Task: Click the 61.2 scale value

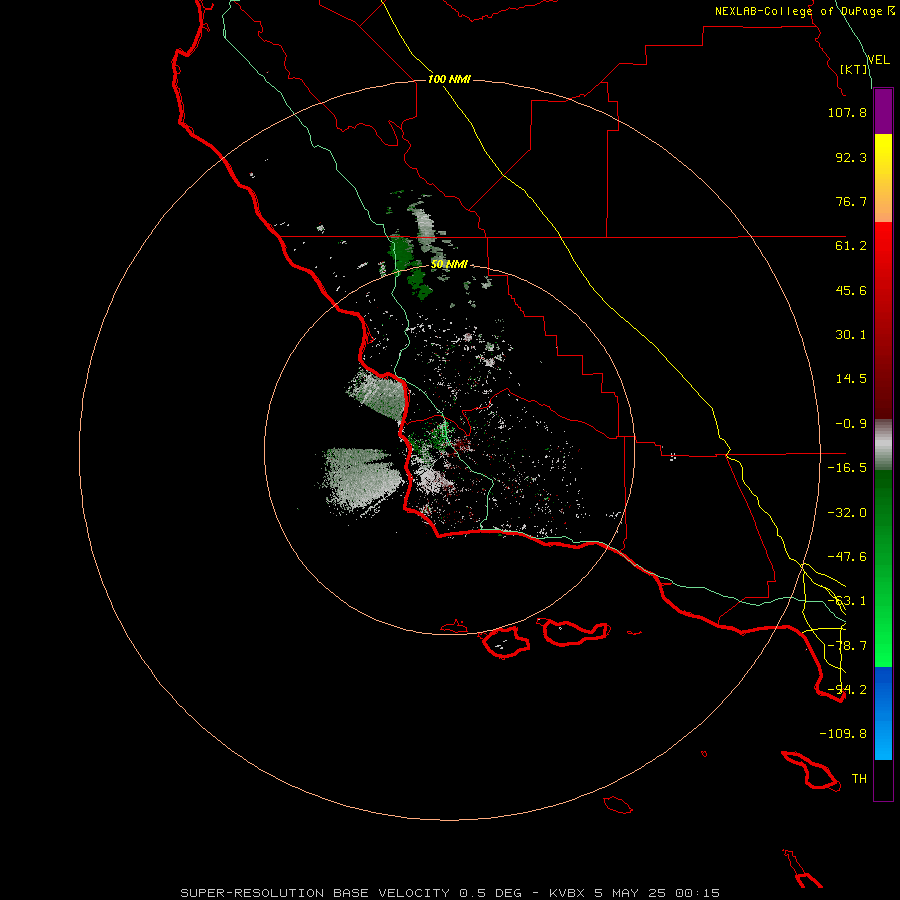Action: (x=851, y=246)
